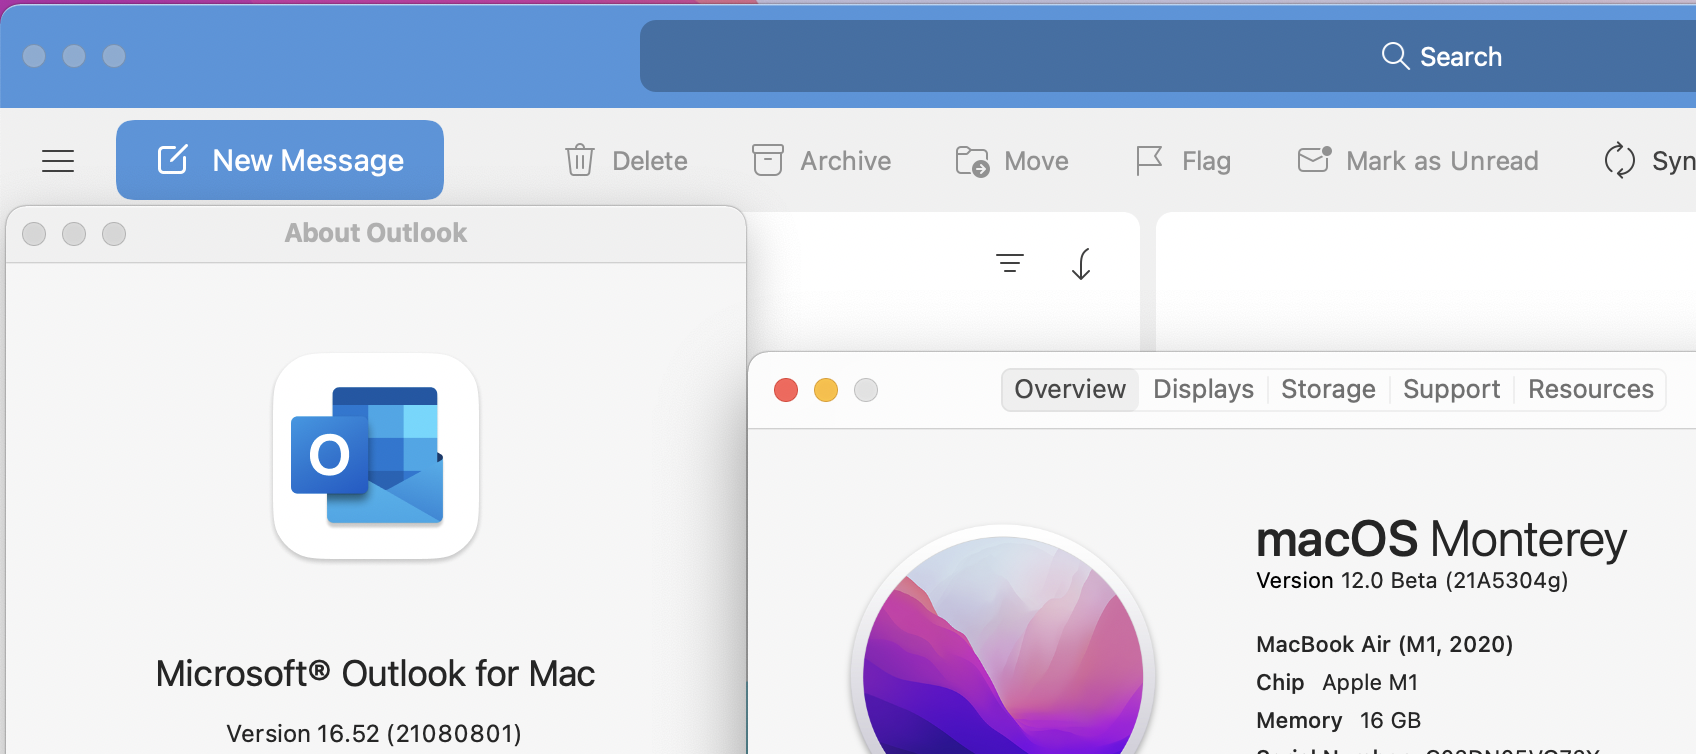Click the Flag label in toolbar

pos(1206,161)
